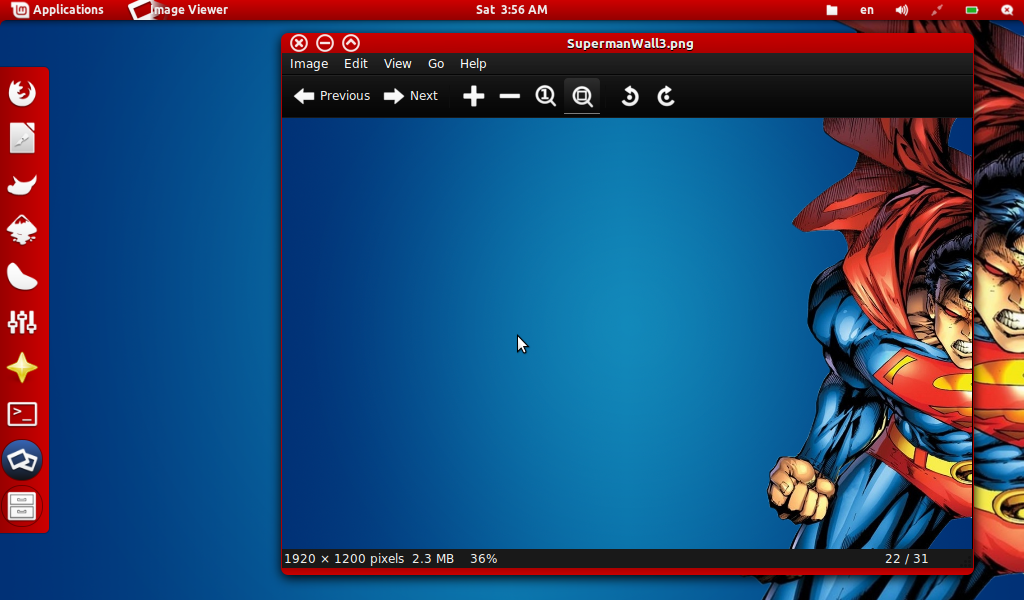Click the 22 / 31 image counter
The width and height of the screenshot is (1024, 600).
[x=906, y=559]
